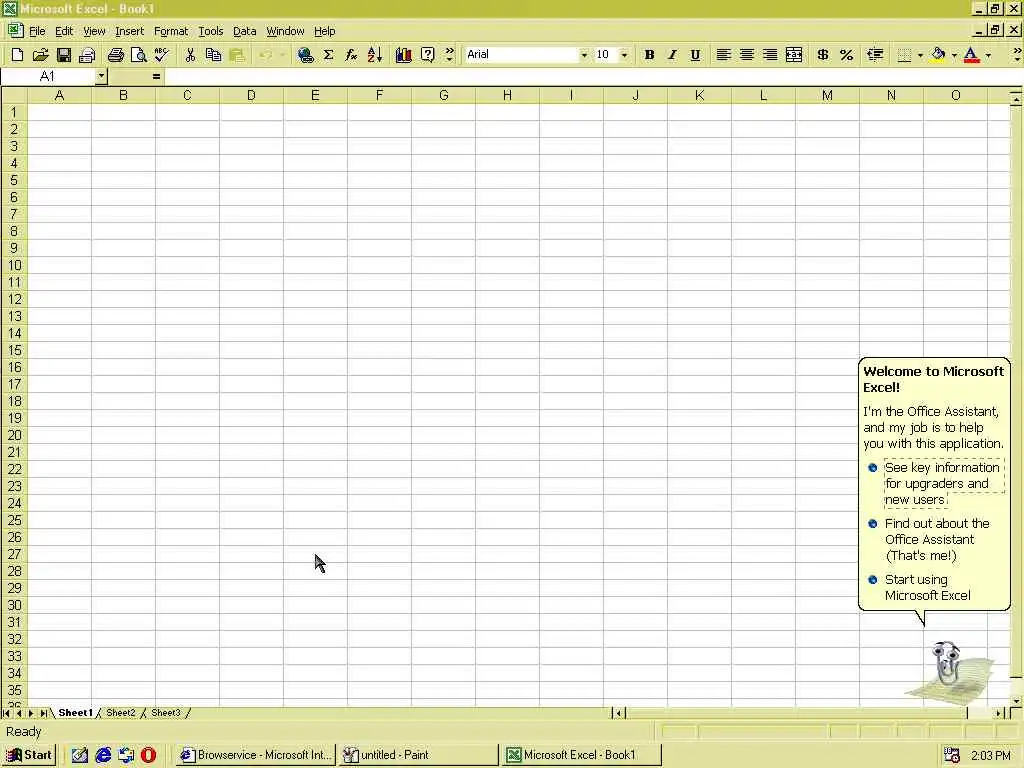Launch Opera from Quick Launch
Image resolution: width=1024 pixels, height=768 pixels.
(x=148, y=755)
